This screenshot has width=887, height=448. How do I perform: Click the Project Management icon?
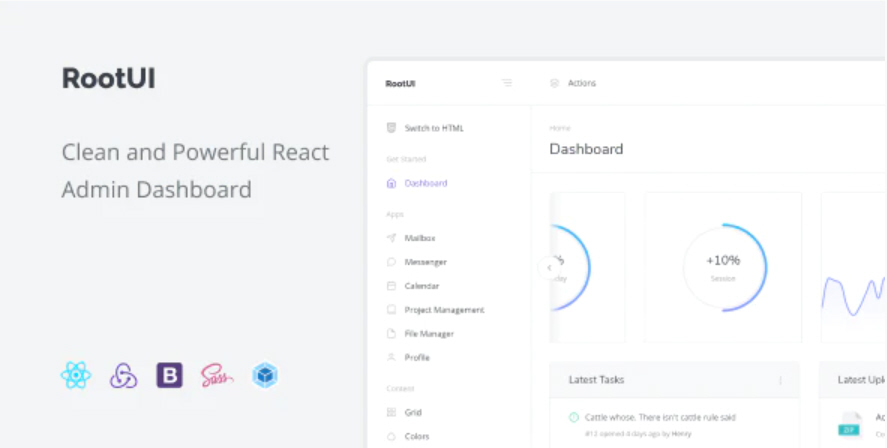click(391, 309)
